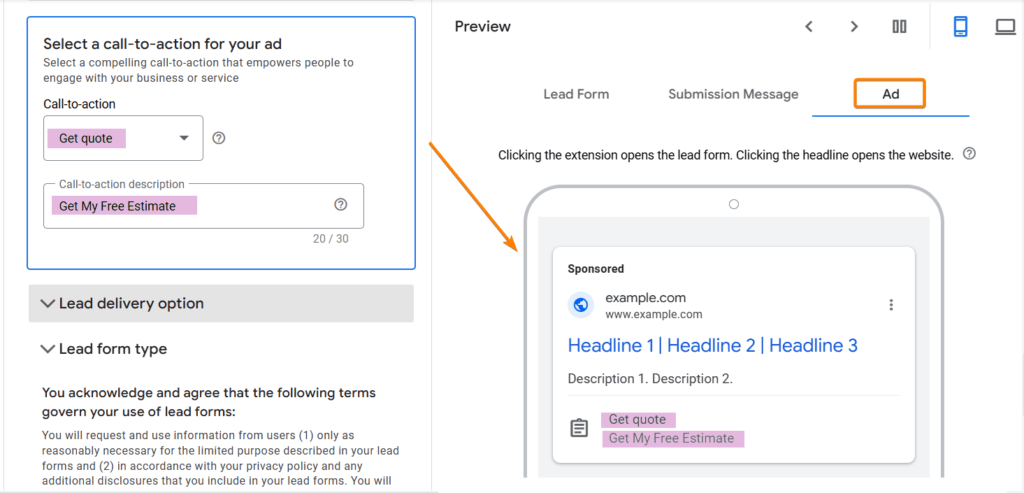This screenshot has width=1024, height=493.
Task: Switch to the Lead Form preview tab
Action: point(576,94)
